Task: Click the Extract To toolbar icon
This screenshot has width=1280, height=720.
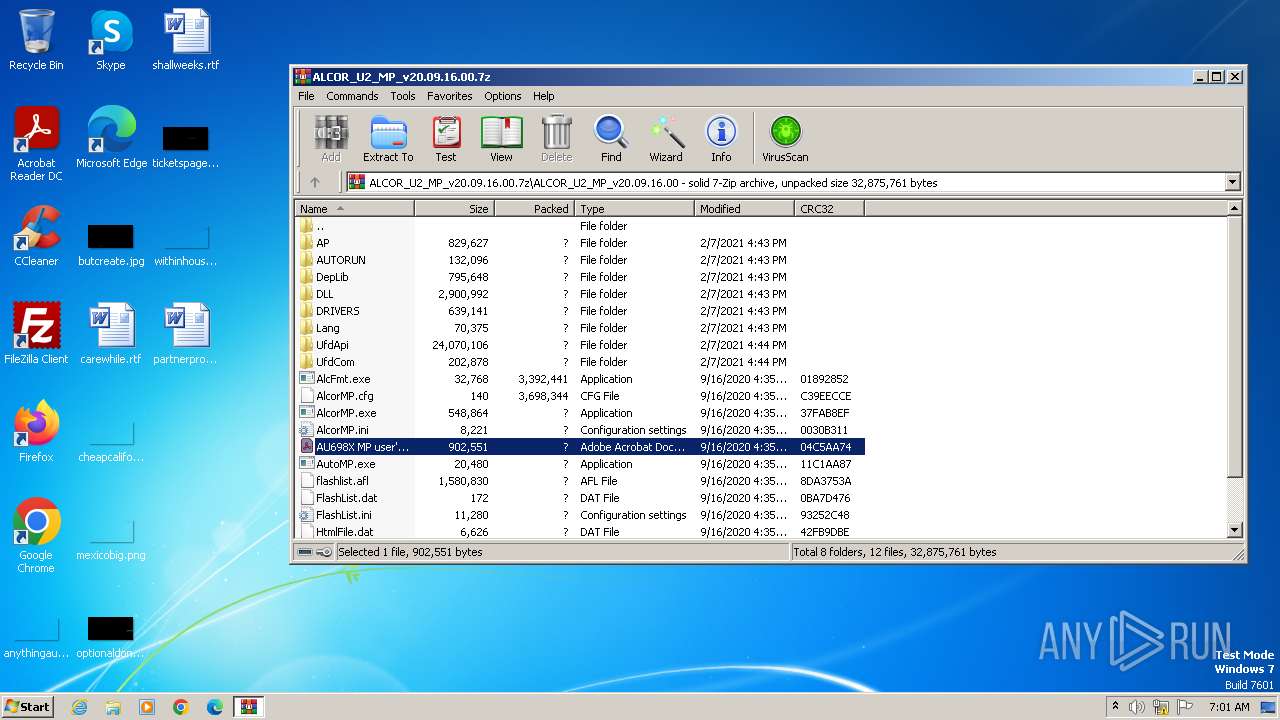Action: [x=387, y=138]
